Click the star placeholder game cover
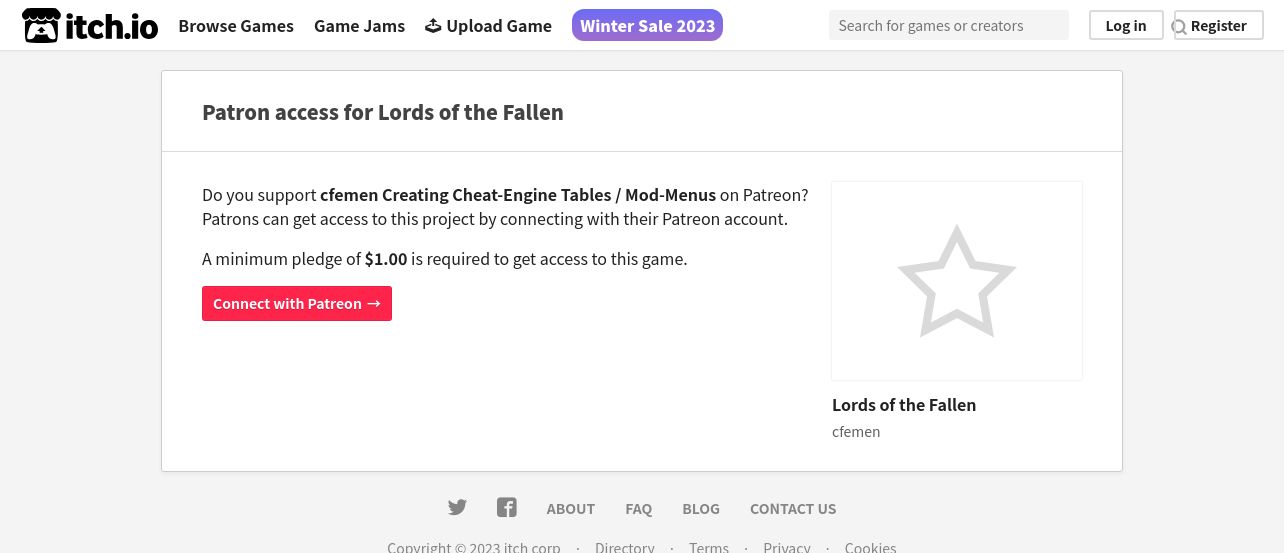Viewport: 1284px width, 553px height. [957, 281]
